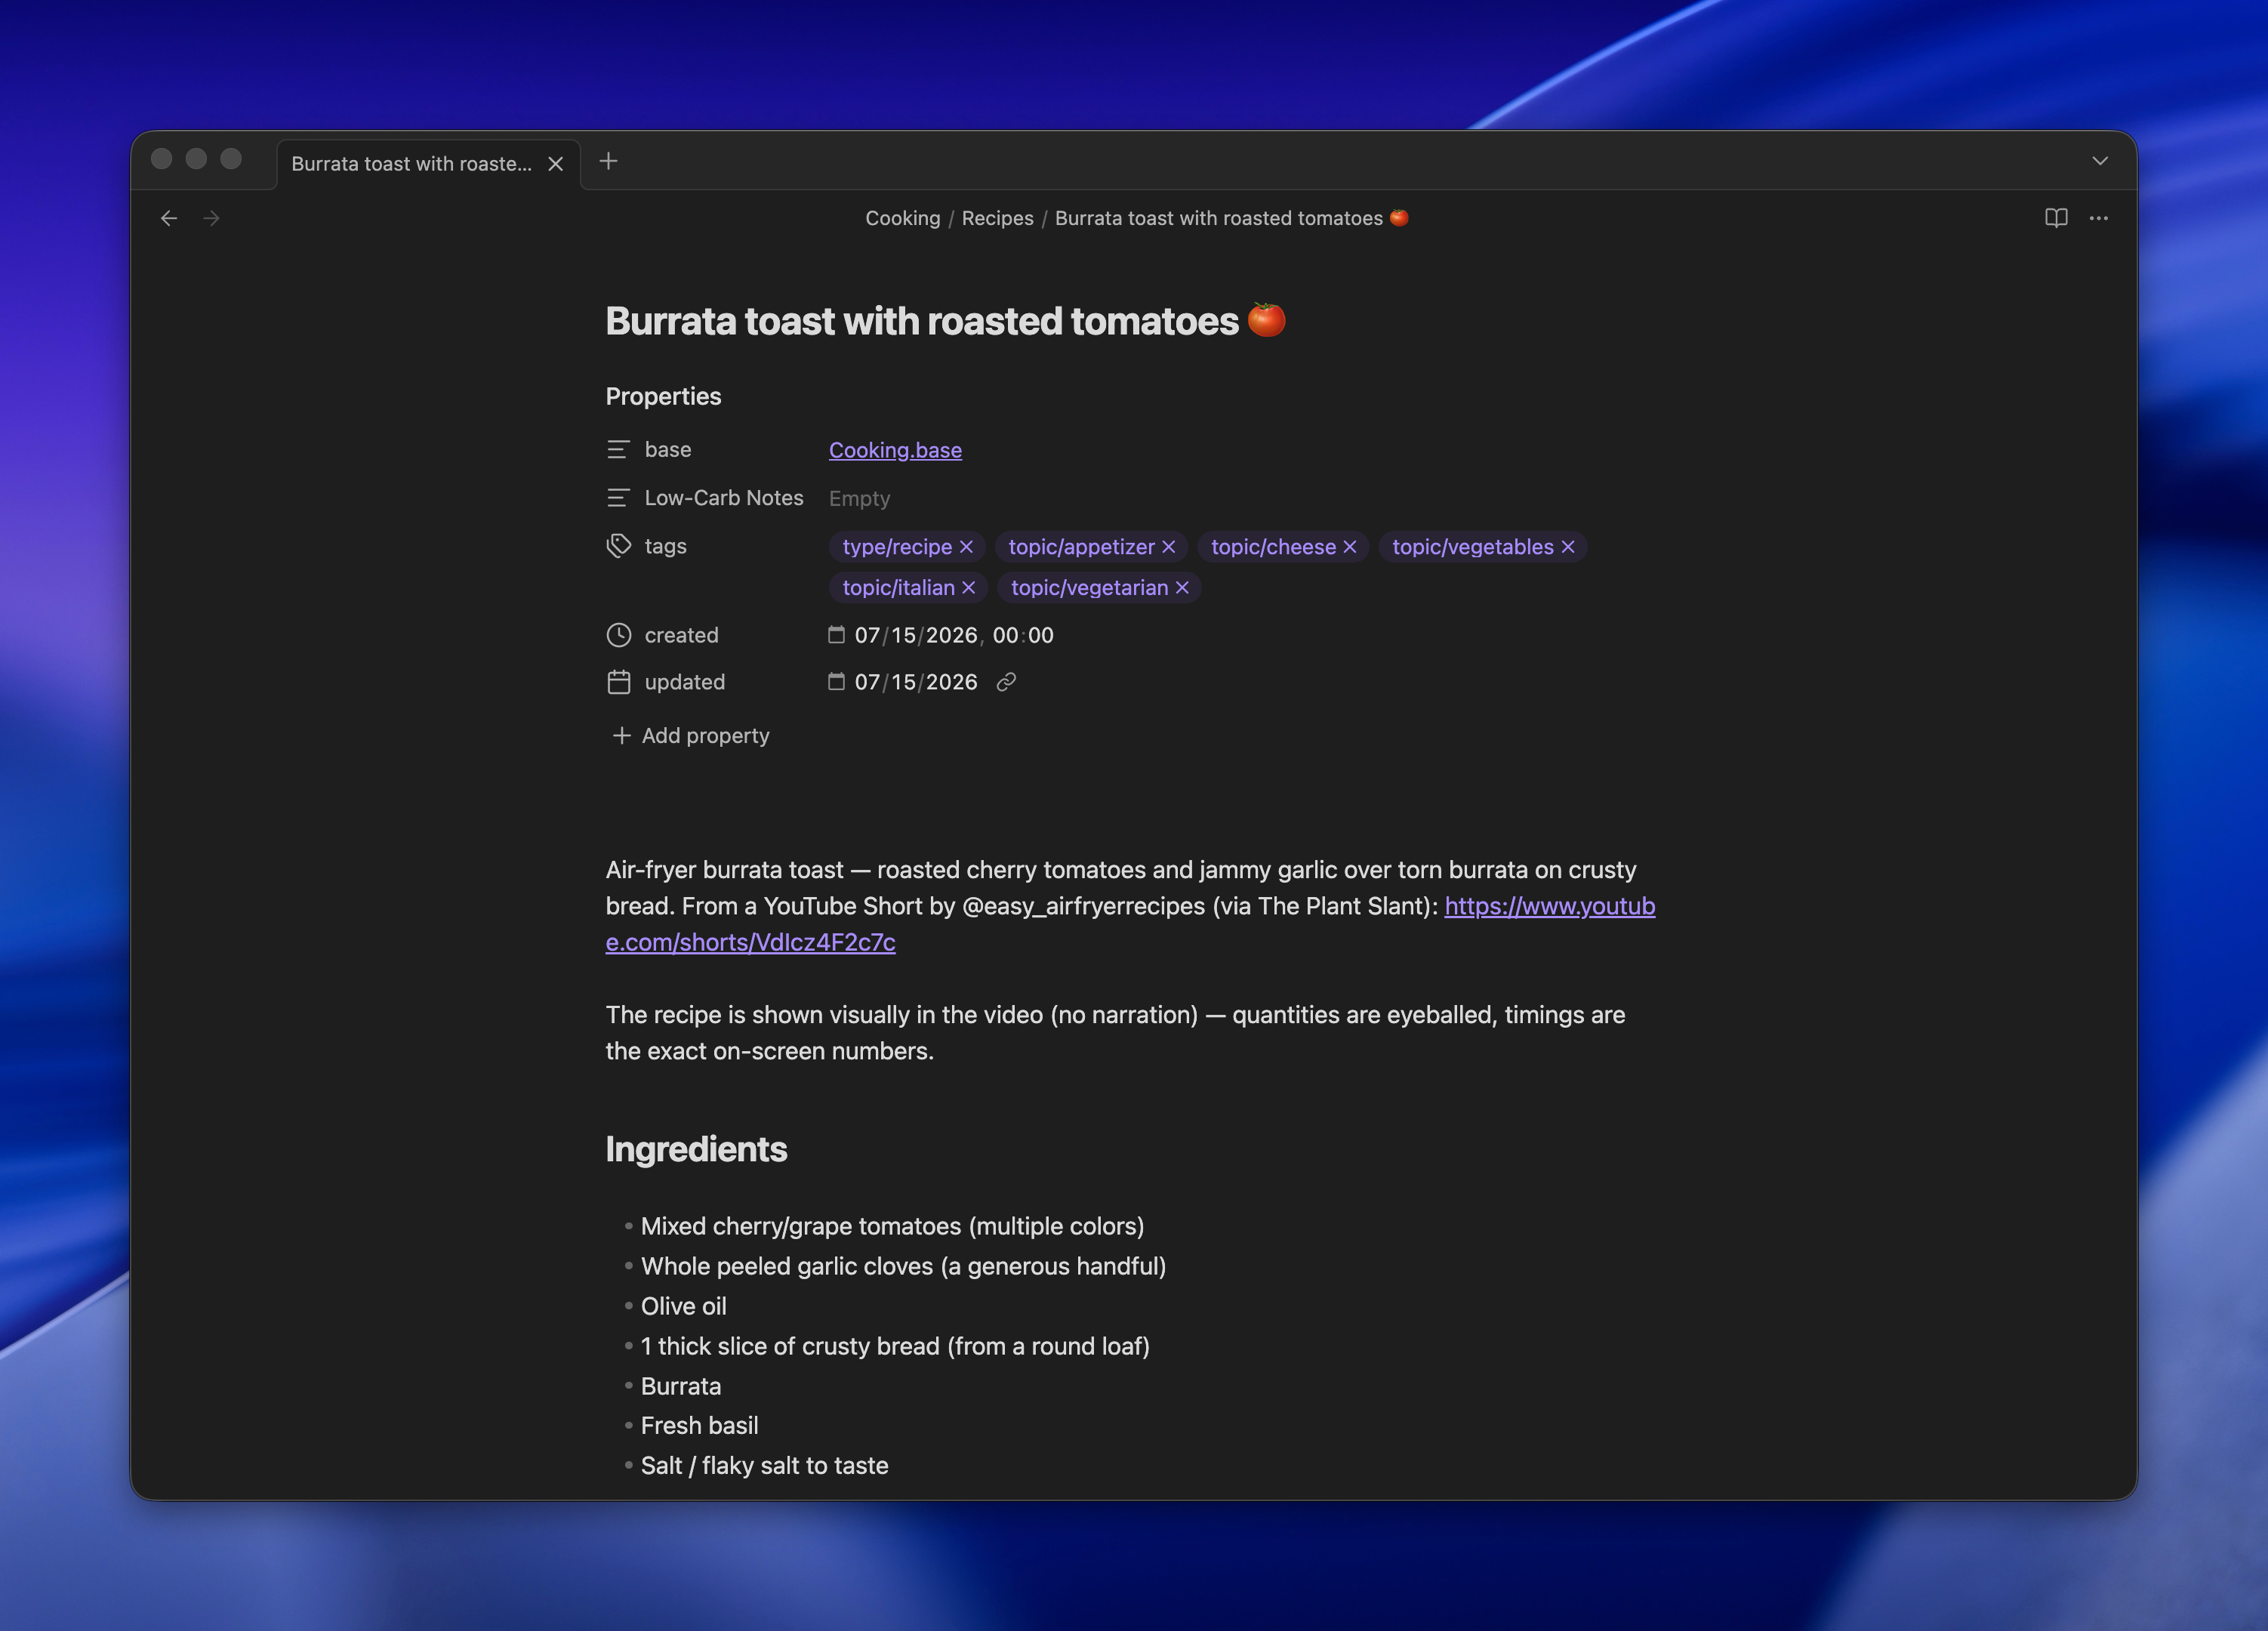Go to Cooking folder in breadcrumb
The image size is (2268, 1631).
tap(902, 218)
